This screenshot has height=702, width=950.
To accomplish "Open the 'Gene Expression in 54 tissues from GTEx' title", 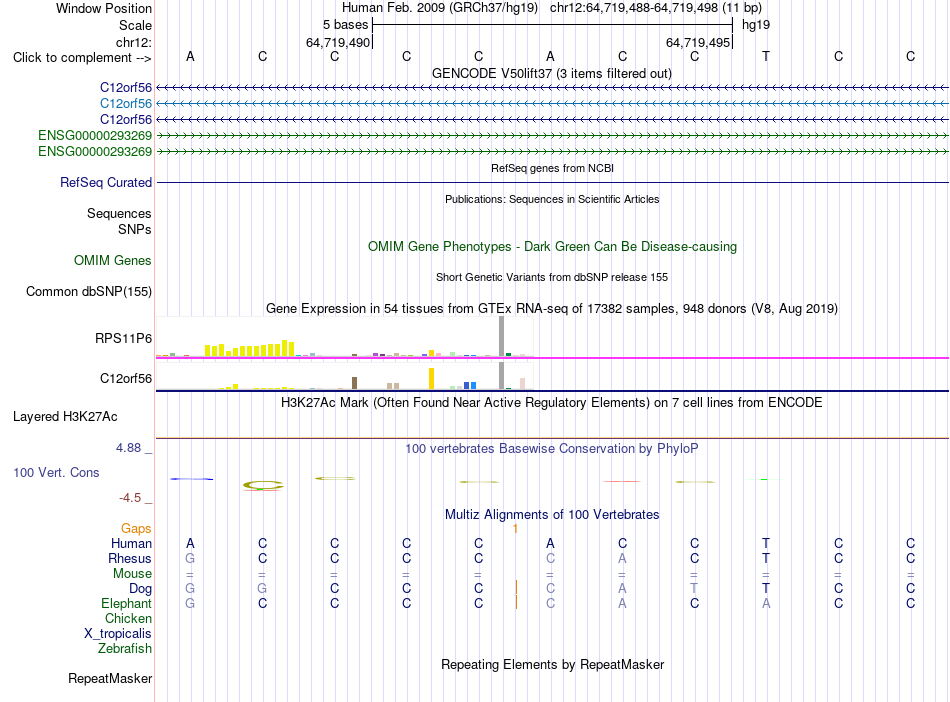I will pos(551,308).
